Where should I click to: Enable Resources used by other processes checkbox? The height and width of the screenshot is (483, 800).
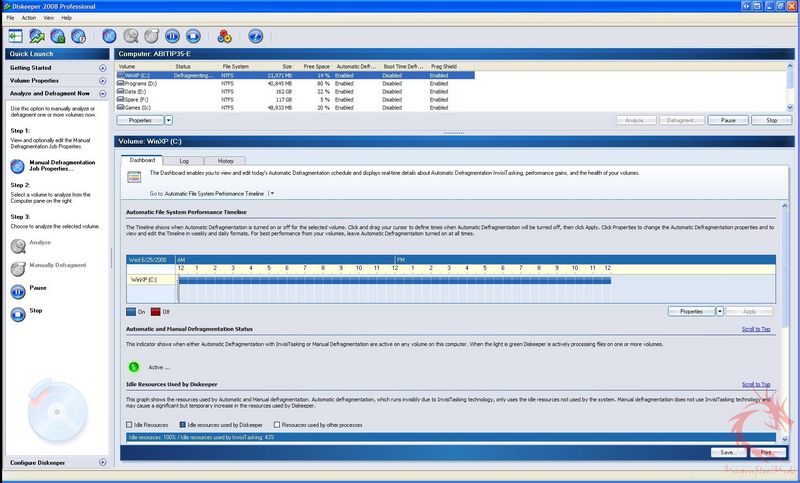[x=277, y=424]
